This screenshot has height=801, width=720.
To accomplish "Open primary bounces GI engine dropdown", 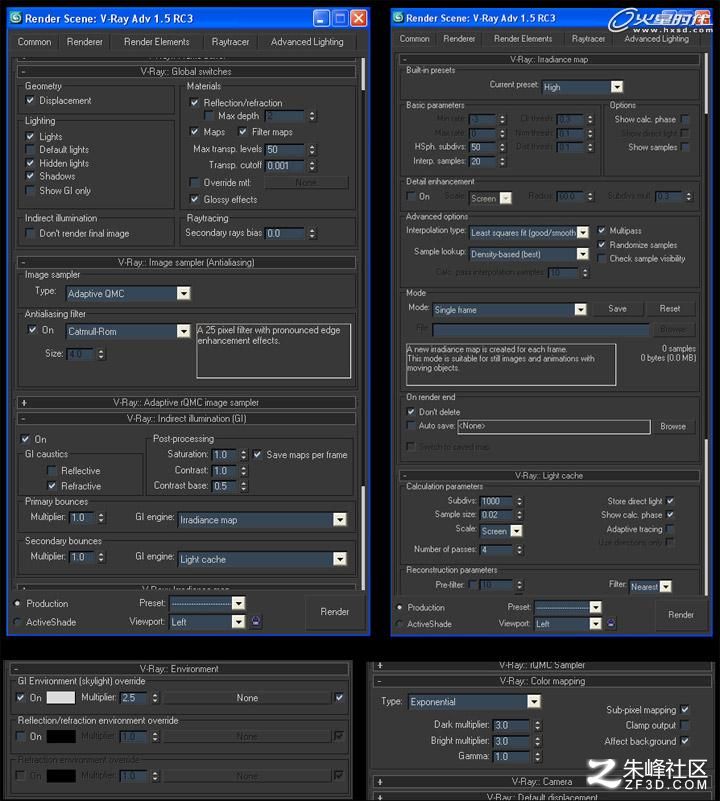I will click(x=339, y=520).
